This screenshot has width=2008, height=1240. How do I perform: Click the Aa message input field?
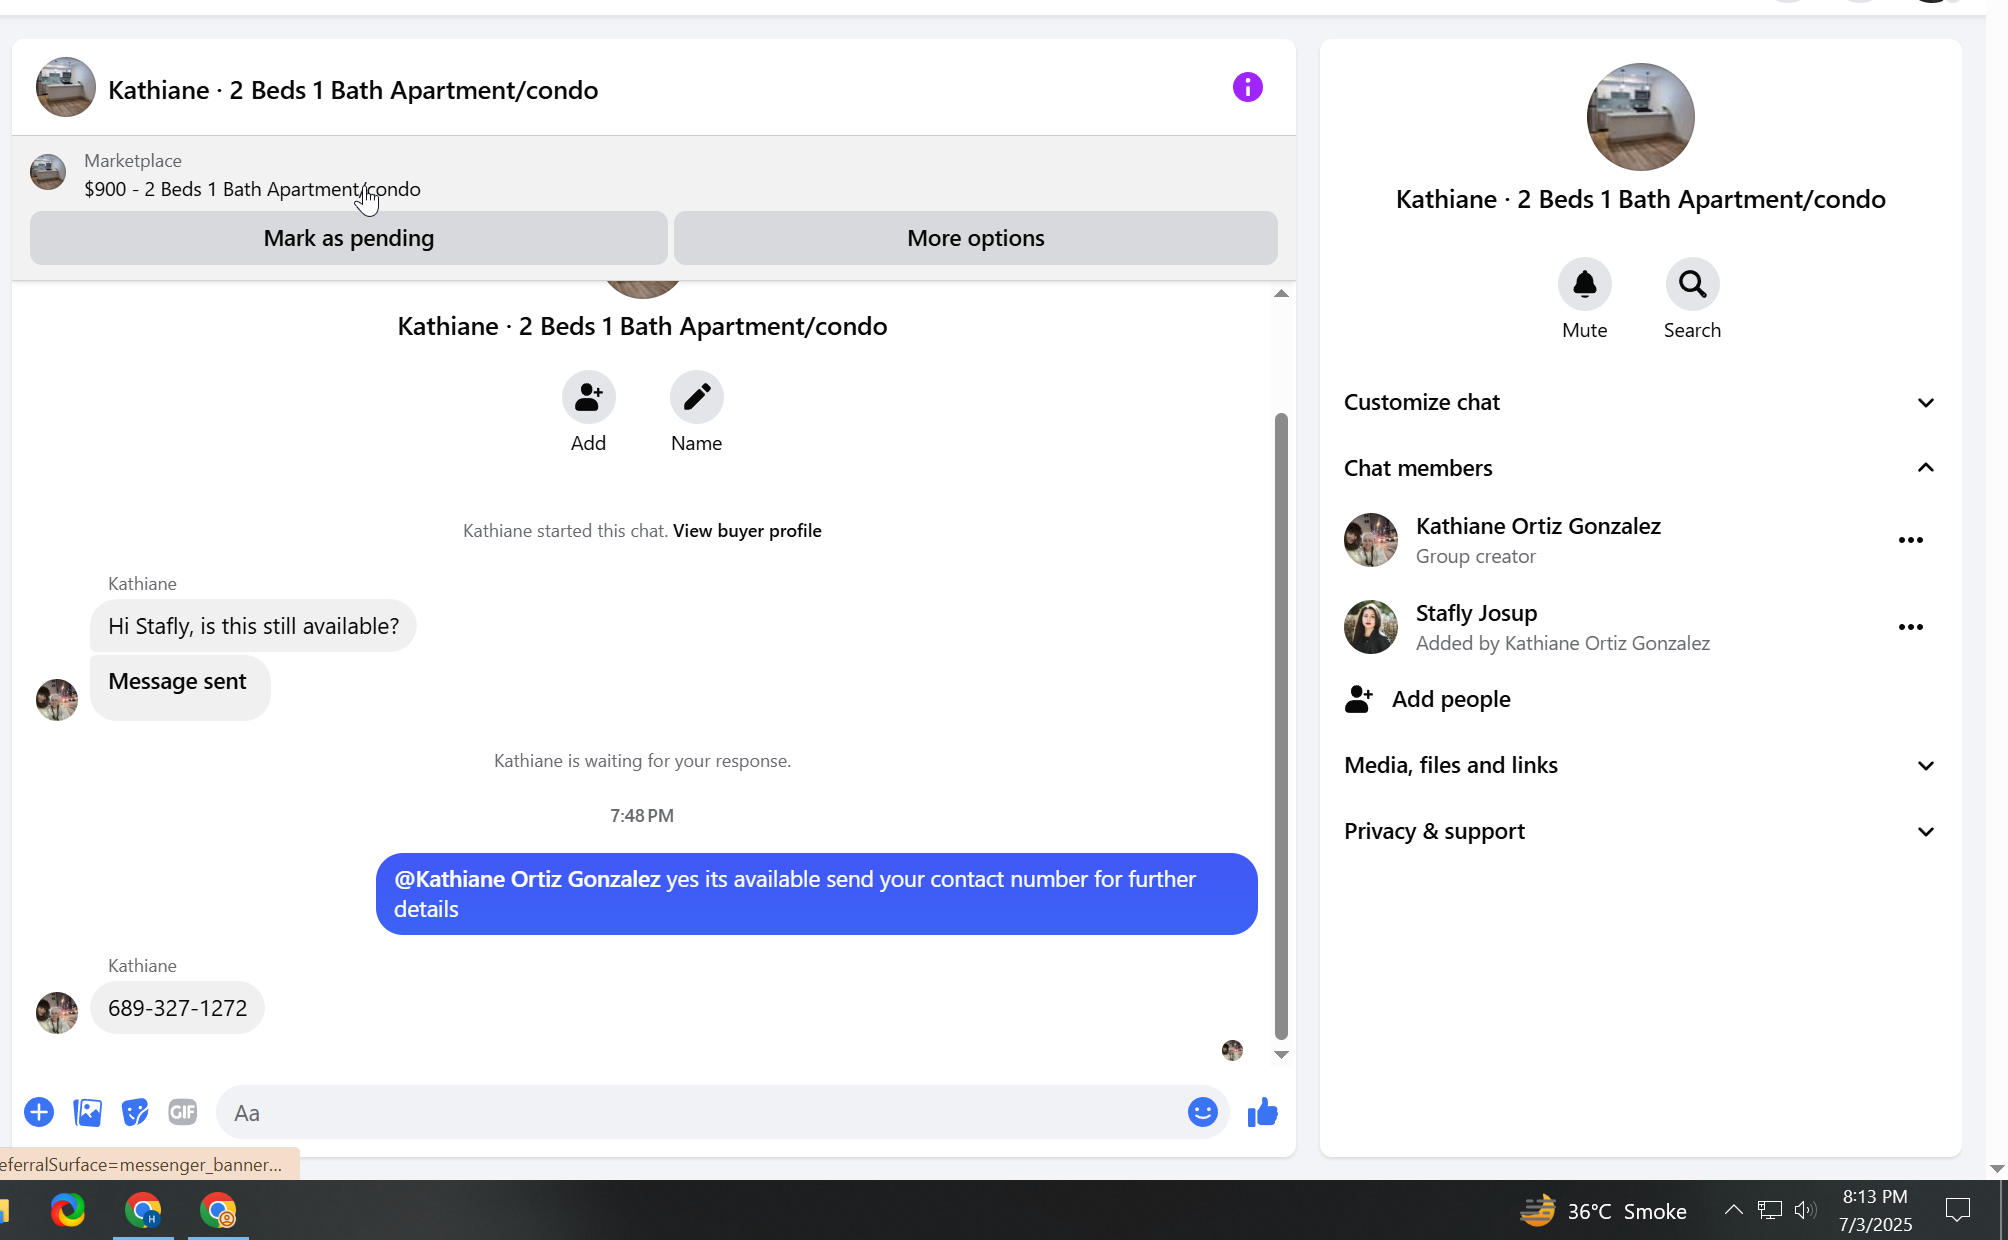[x=700, y=1113]
